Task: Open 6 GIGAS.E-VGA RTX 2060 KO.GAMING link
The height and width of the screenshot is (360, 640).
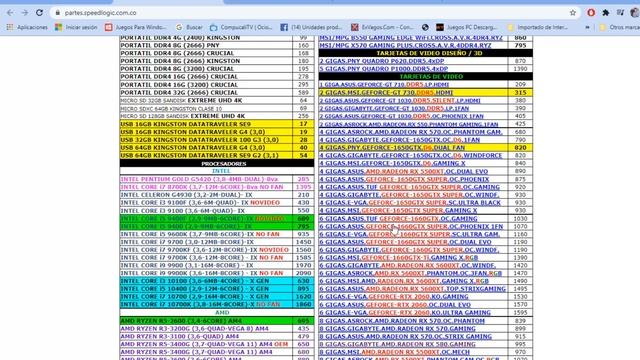Action: 393,297
